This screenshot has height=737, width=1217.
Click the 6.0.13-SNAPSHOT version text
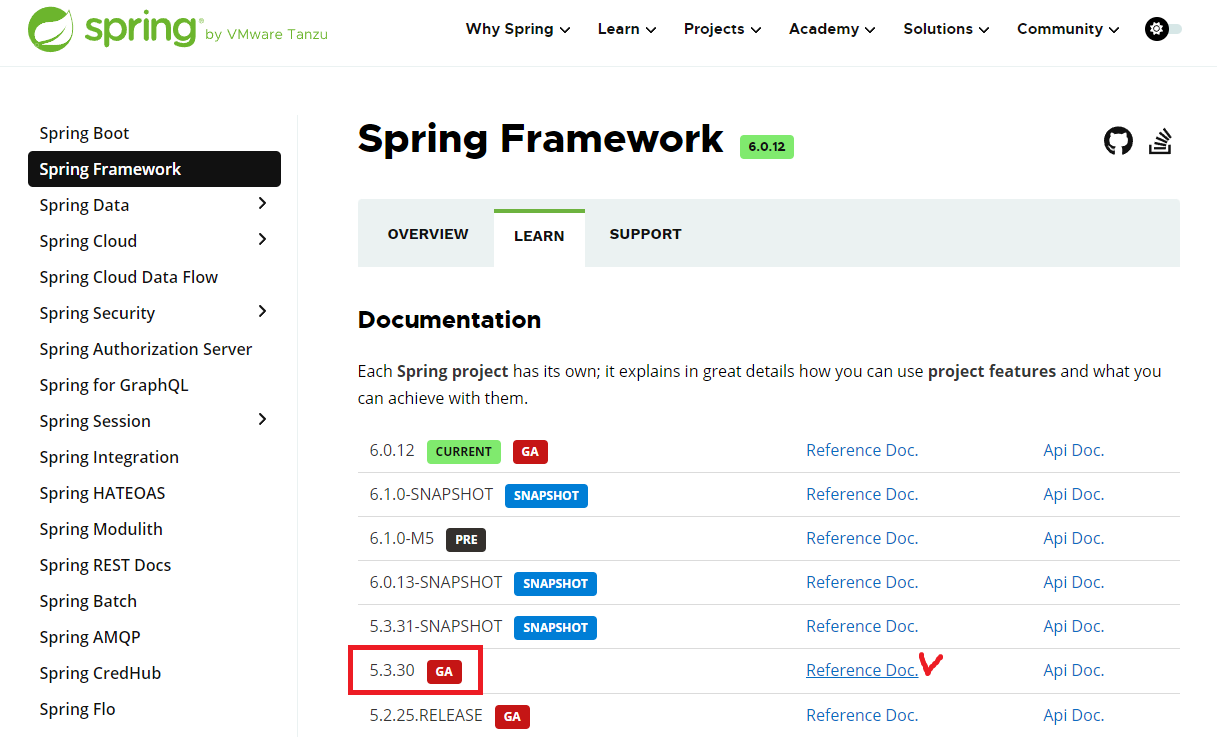pos(436,582)
